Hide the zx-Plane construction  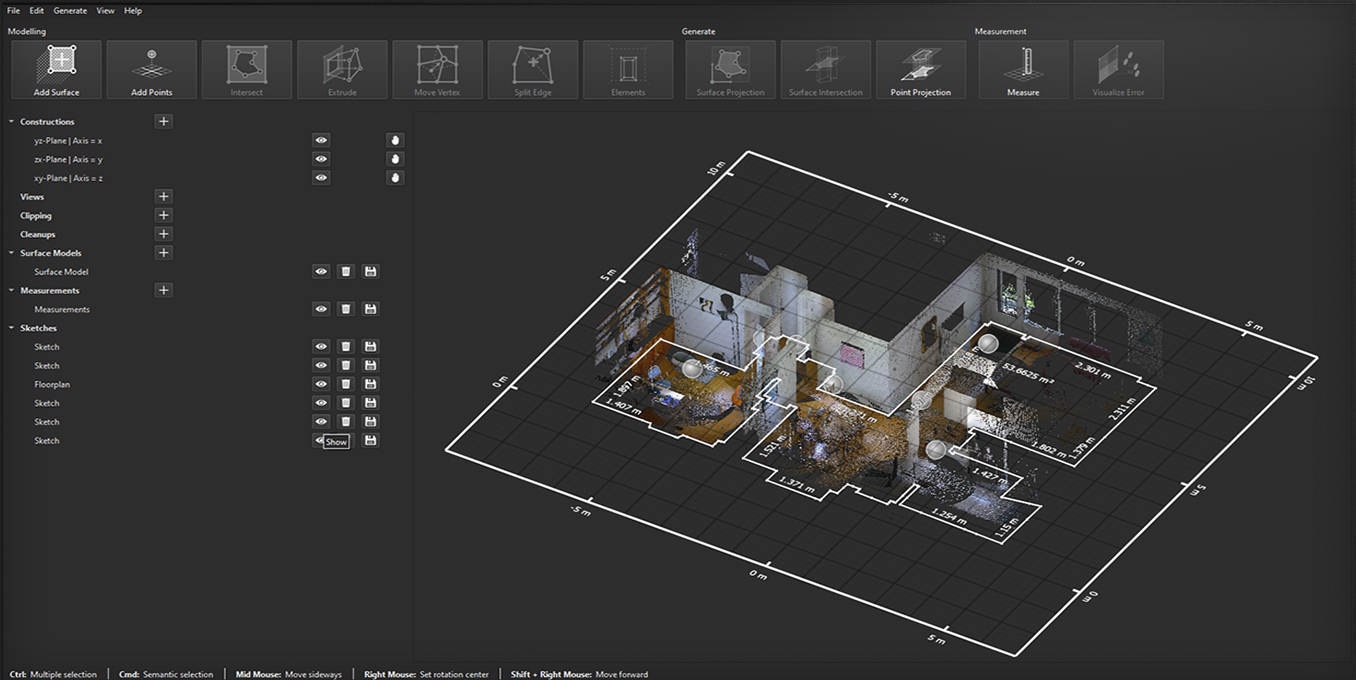[321, 159]
